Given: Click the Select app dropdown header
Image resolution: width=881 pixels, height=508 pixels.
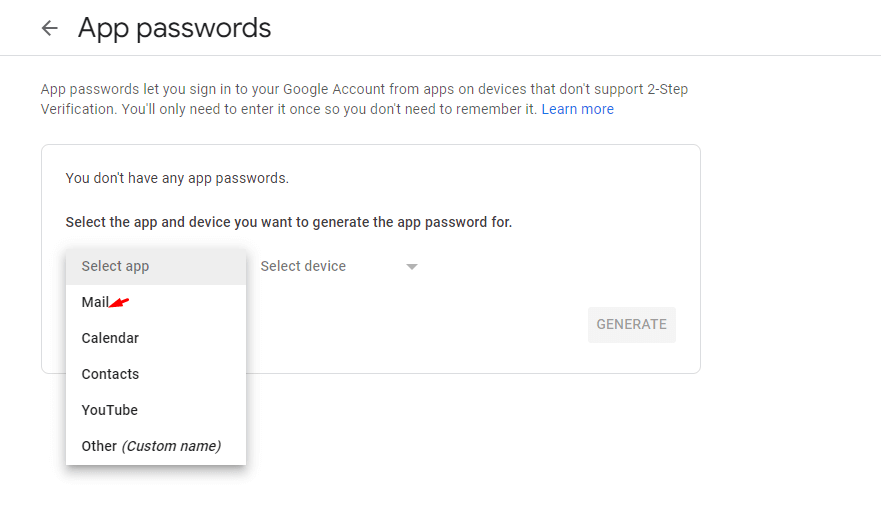Looking at the screenshot, I should 155,266.
